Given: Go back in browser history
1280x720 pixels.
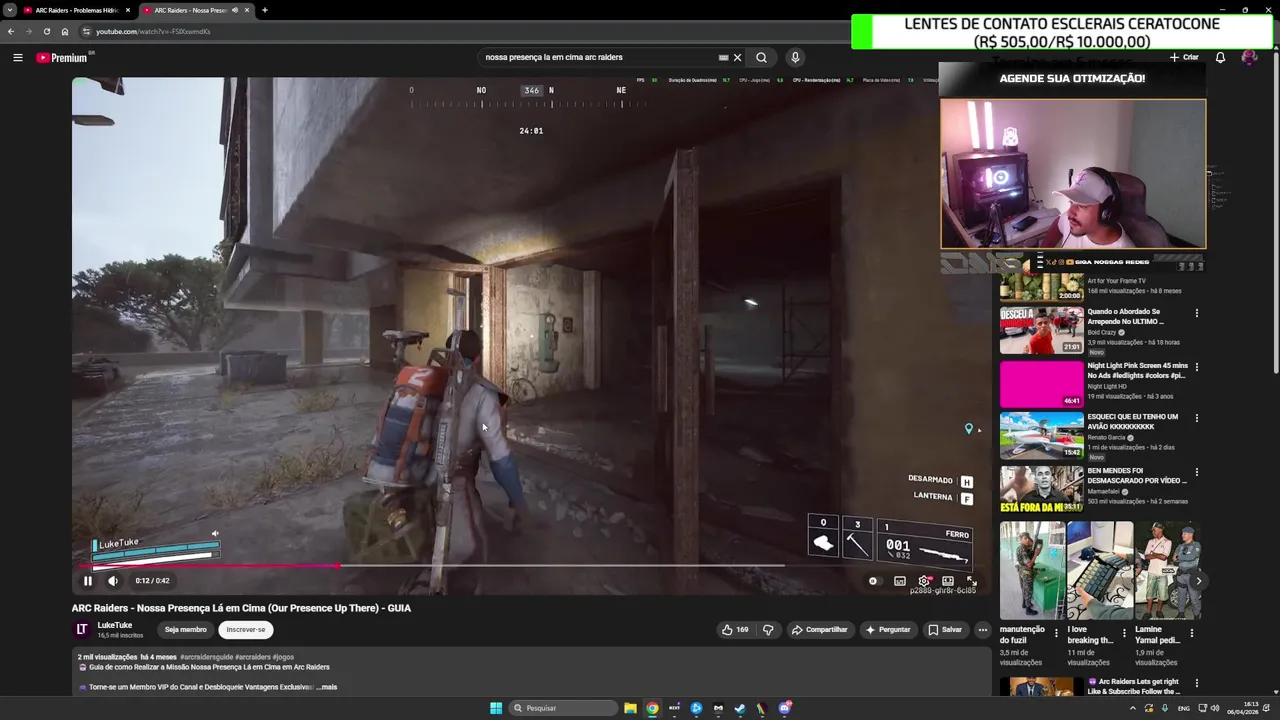Looking at the screenshot, I should tap(11, 31).
